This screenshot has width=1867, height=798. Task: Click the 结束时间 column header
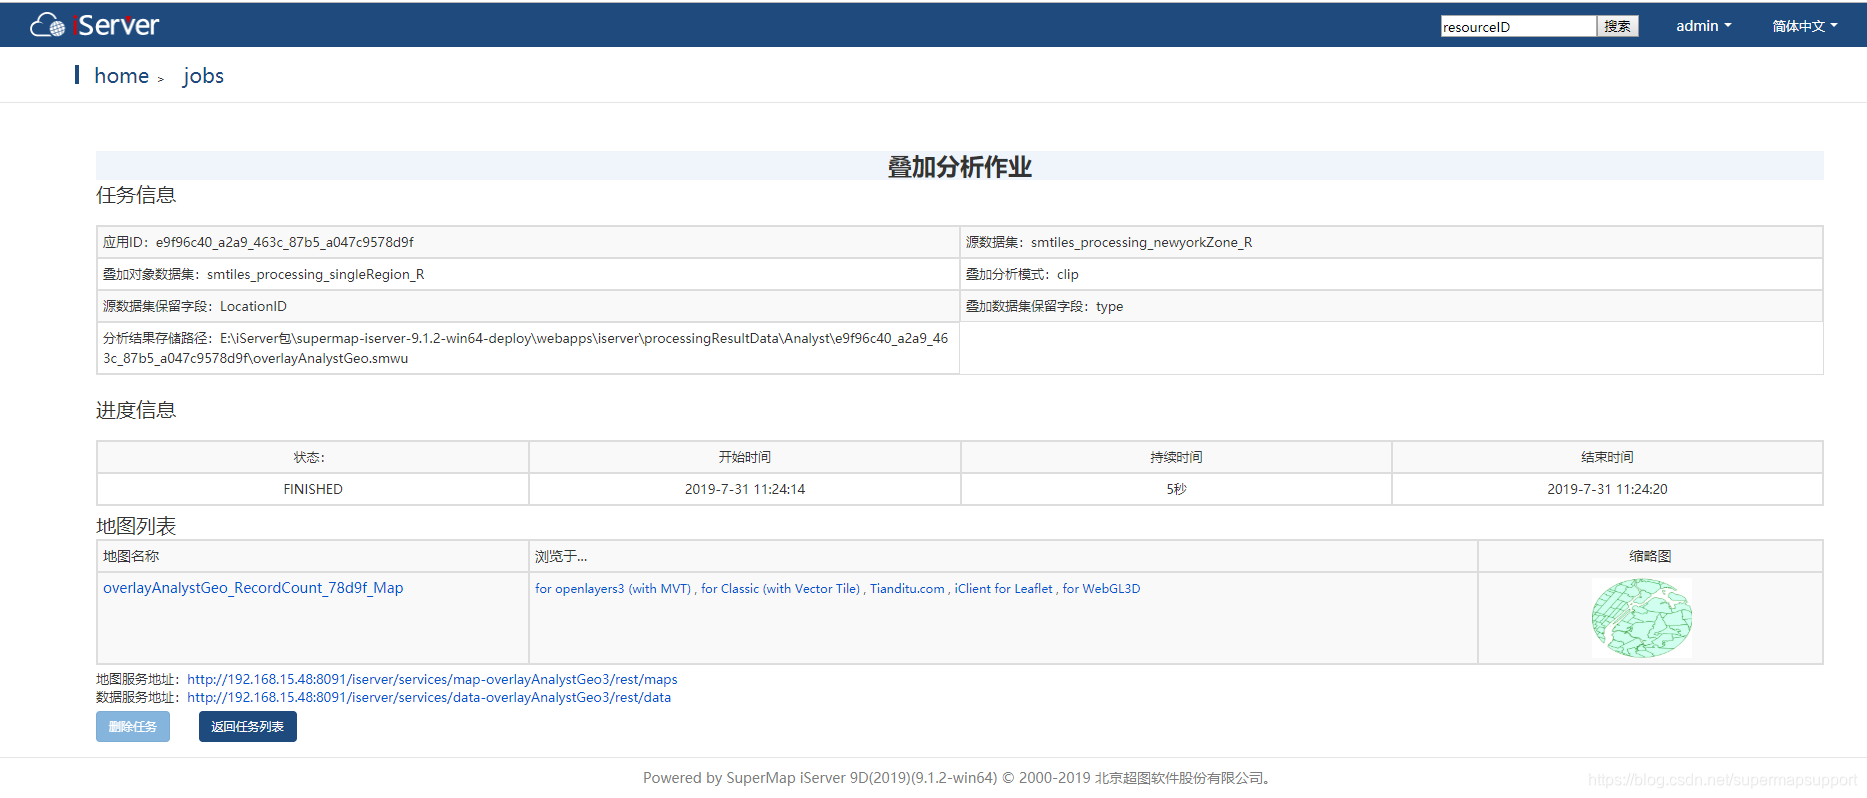pos(1607,457)
